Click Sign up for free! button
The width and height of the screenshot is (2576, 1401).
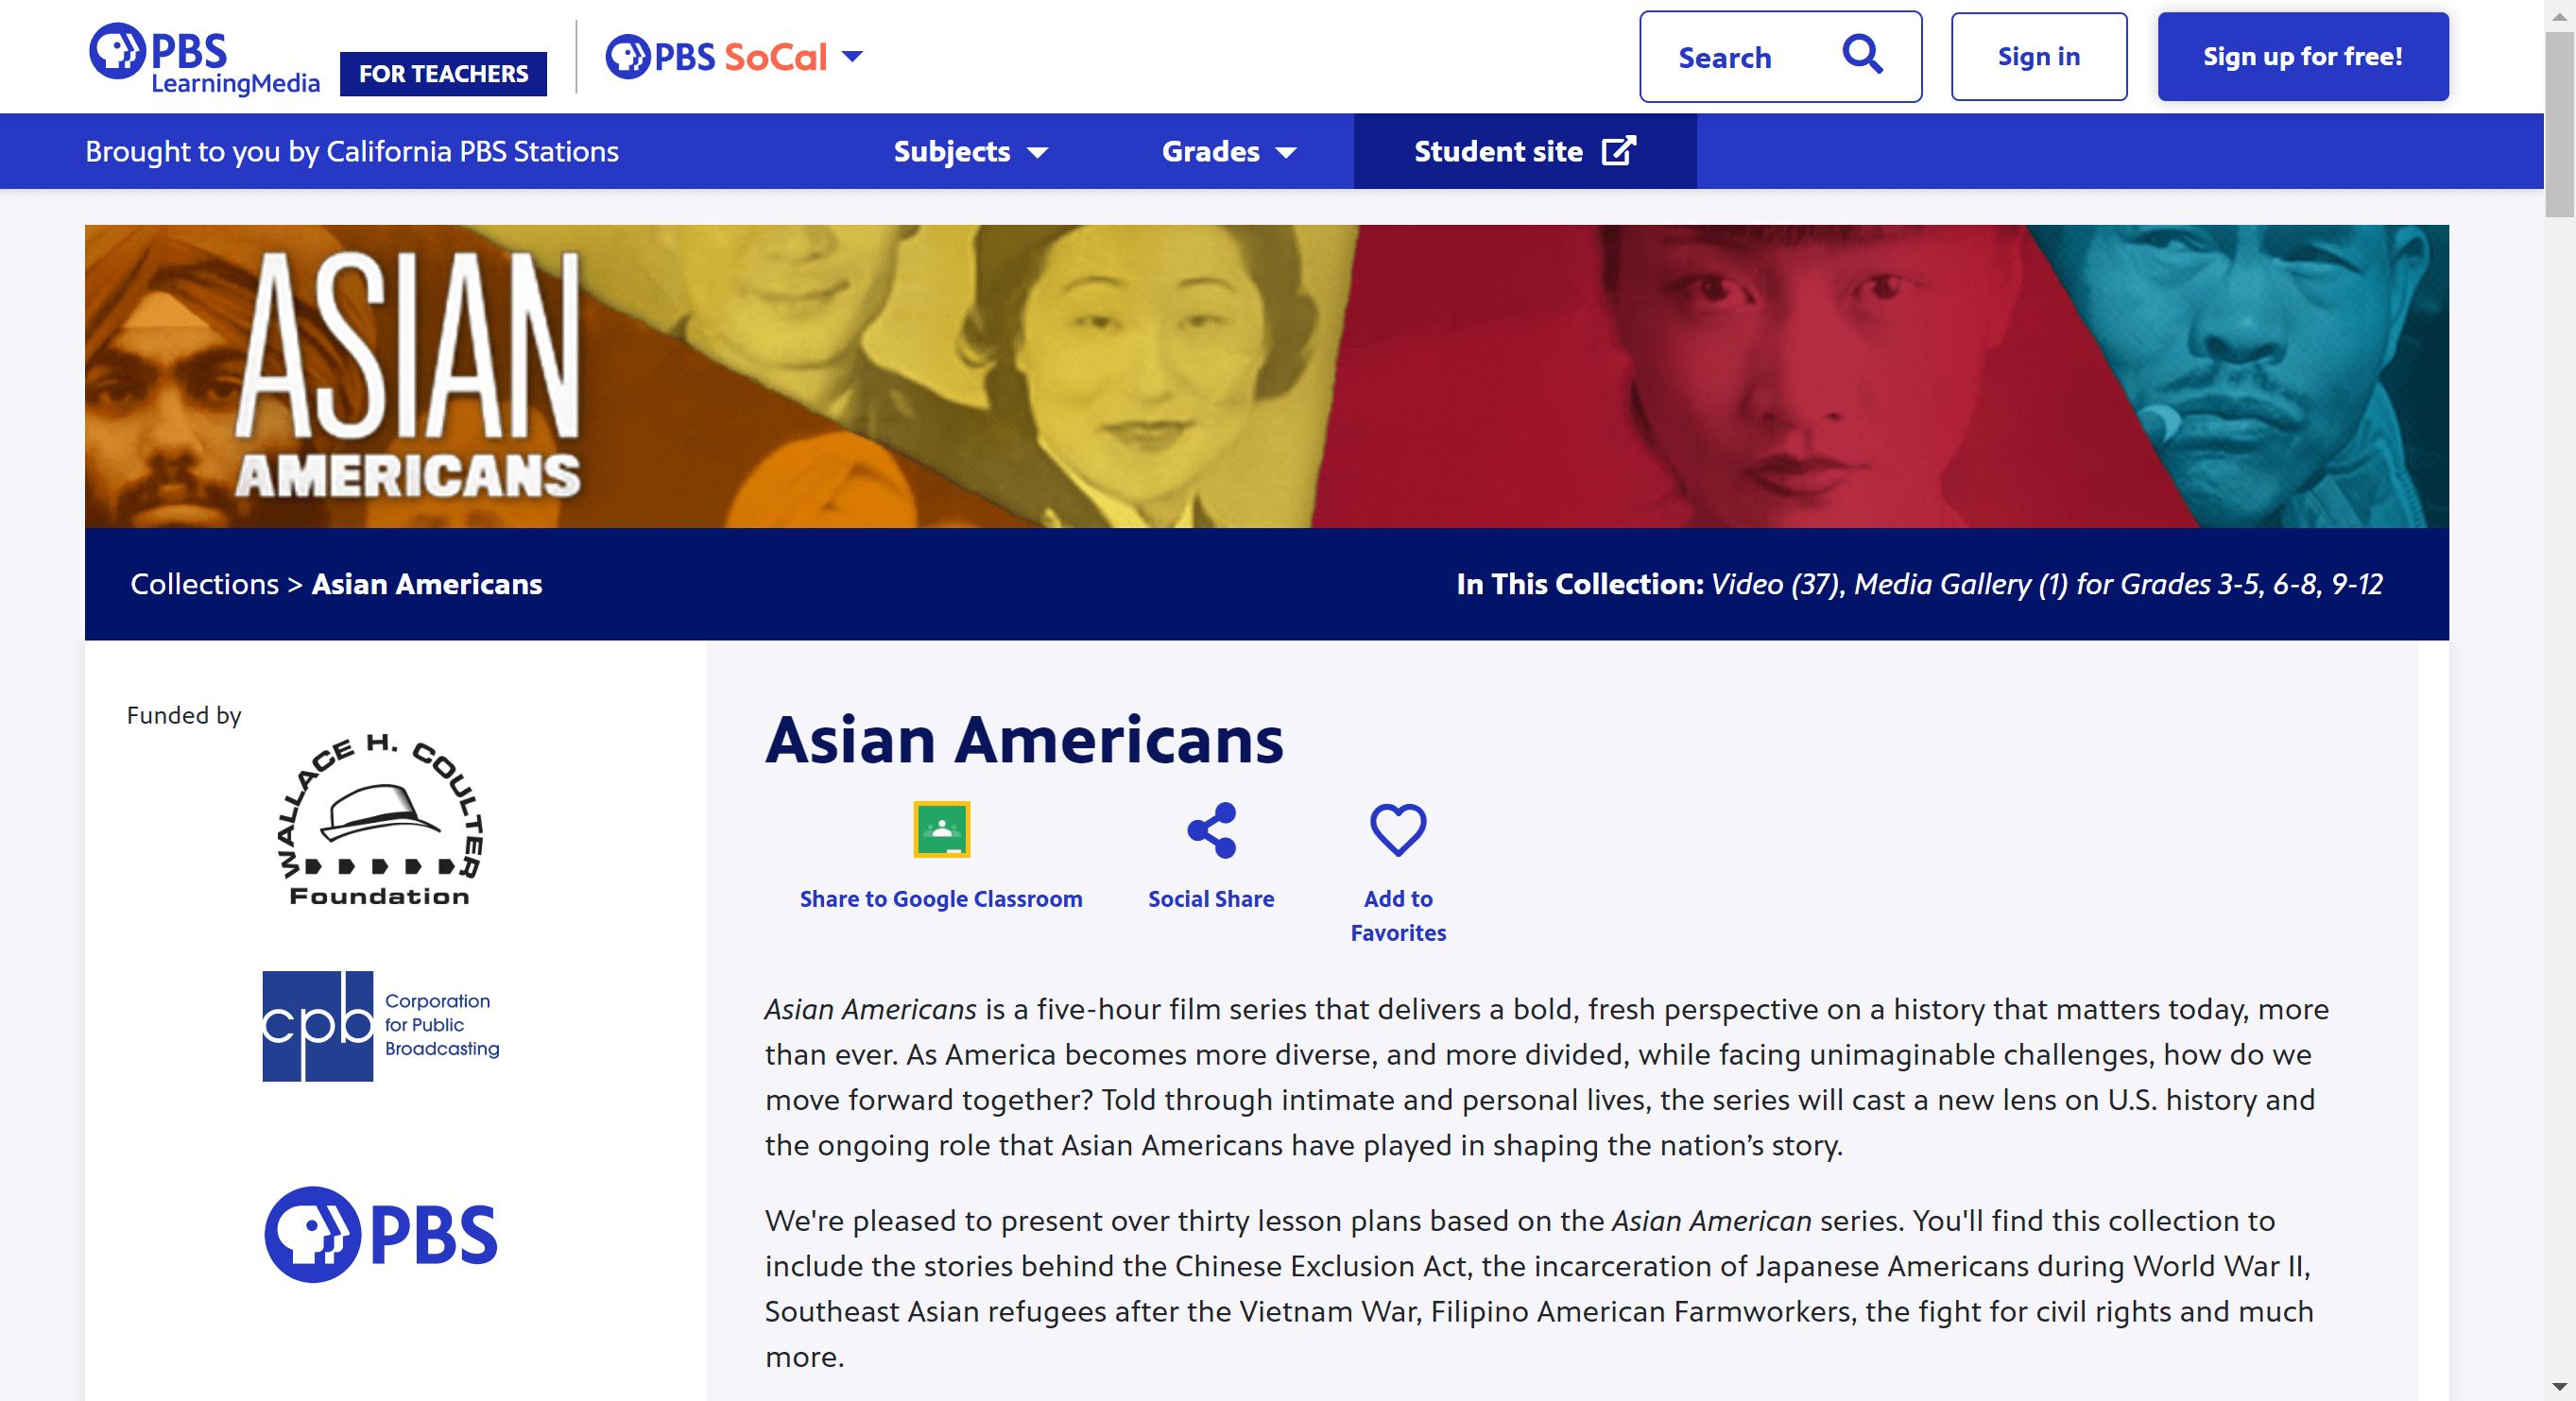(x=2303, y=57)
